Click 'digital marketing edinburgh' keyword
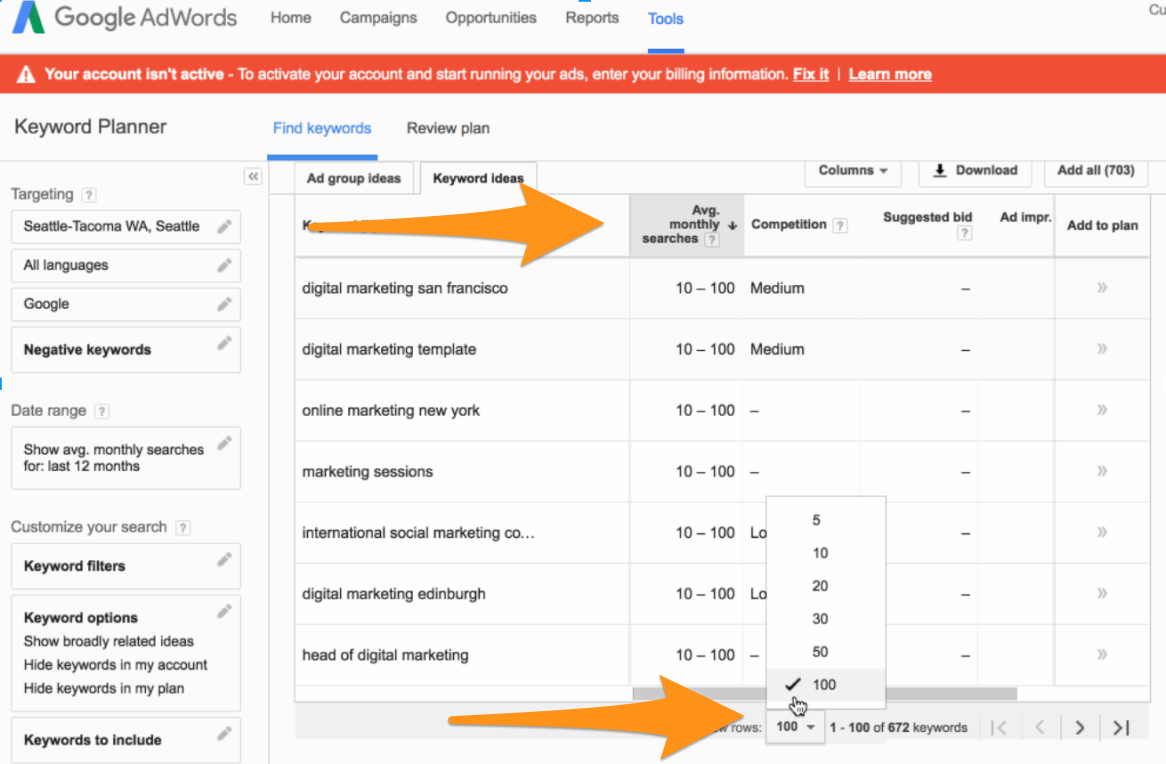 pyautogui.click(x=393, y=594)
